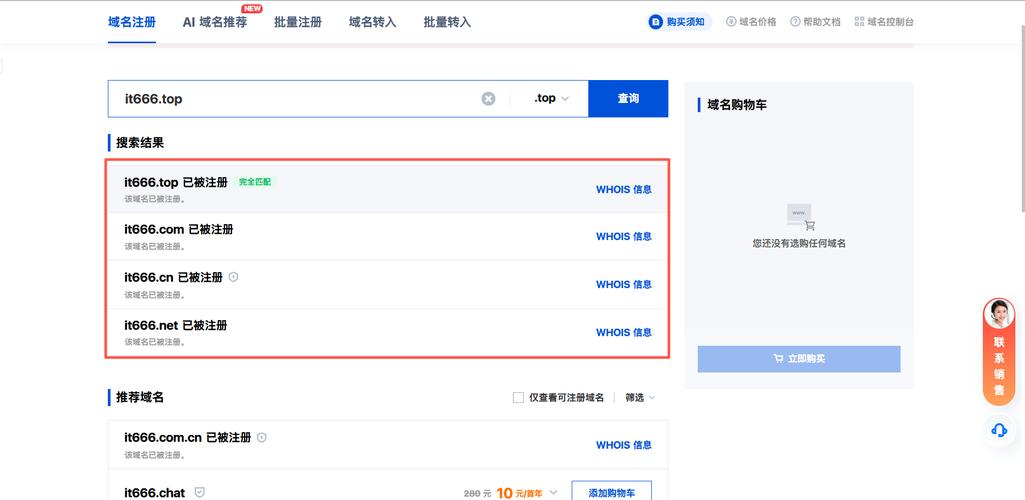Click the 推荐域名 section heading

pyautogui.click(x=140, y=397)
